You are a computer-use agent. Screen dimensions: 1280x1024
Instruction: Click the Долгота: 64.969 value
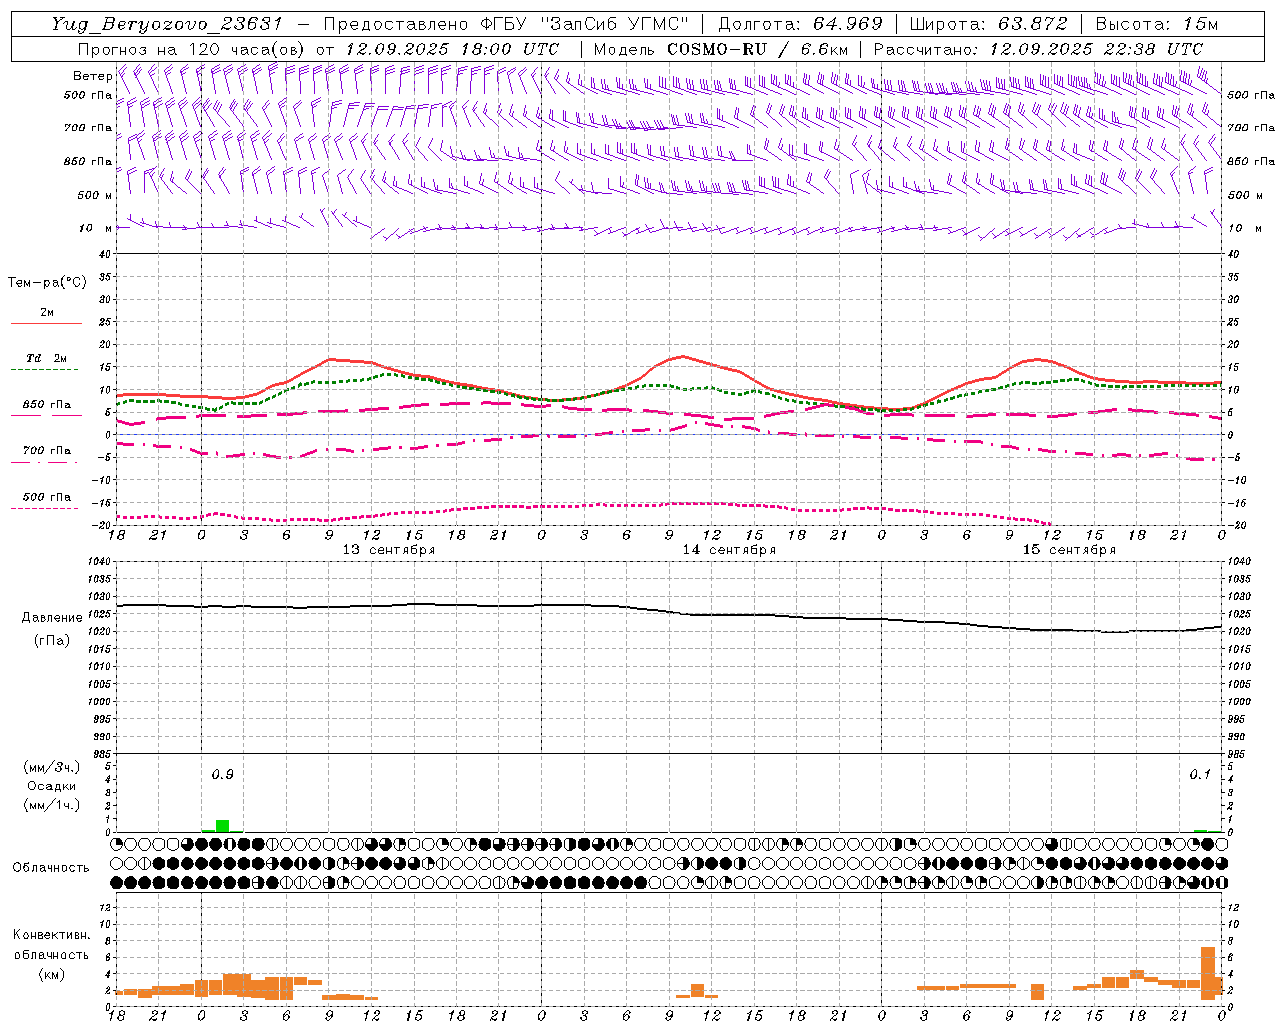click(800, 24)
